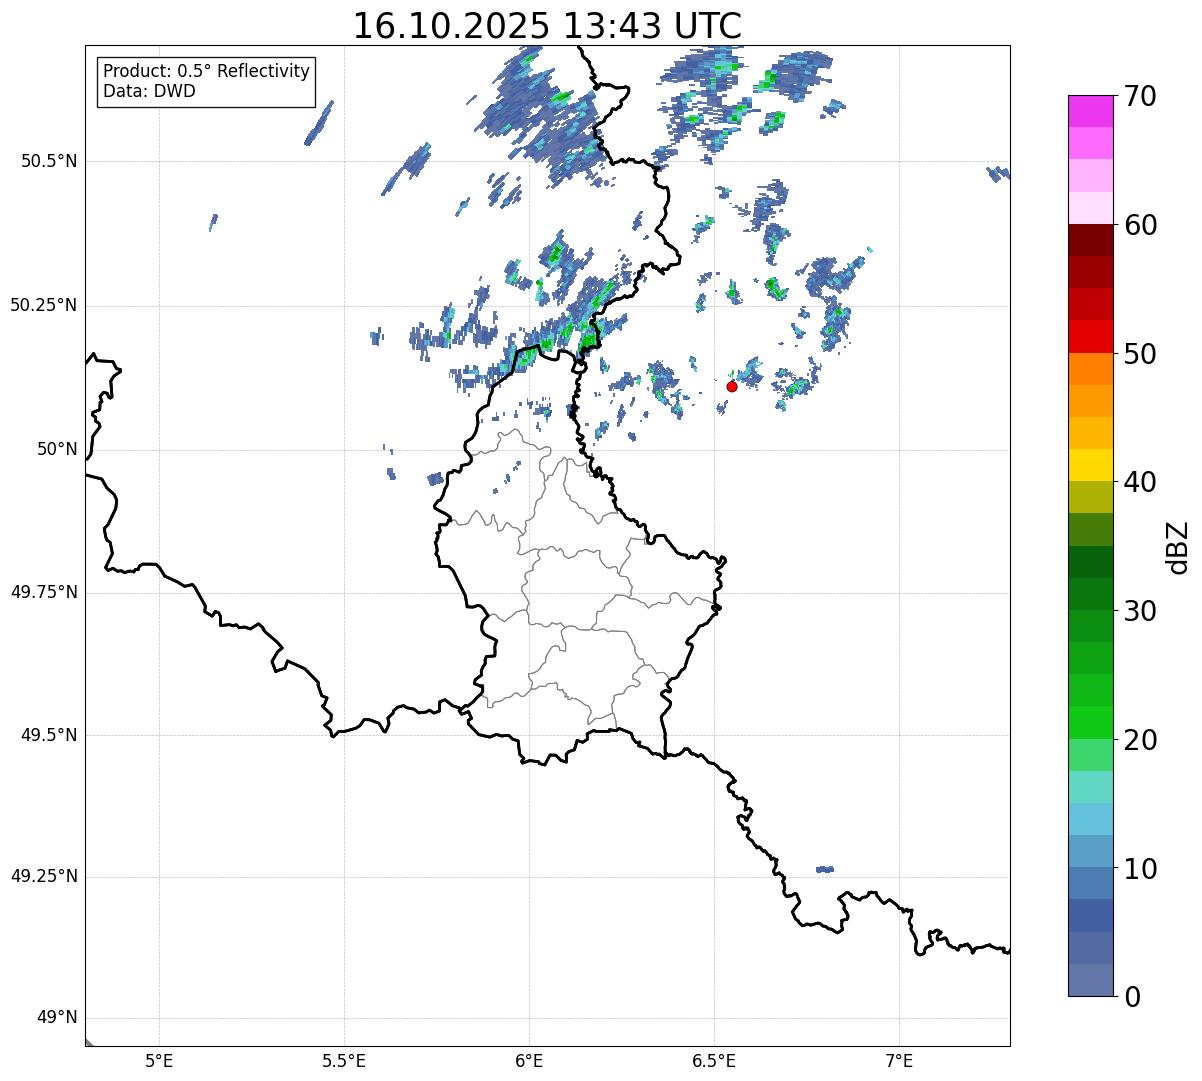
Task: Click the longitude label "6.5°E"
Action: 714,1060
